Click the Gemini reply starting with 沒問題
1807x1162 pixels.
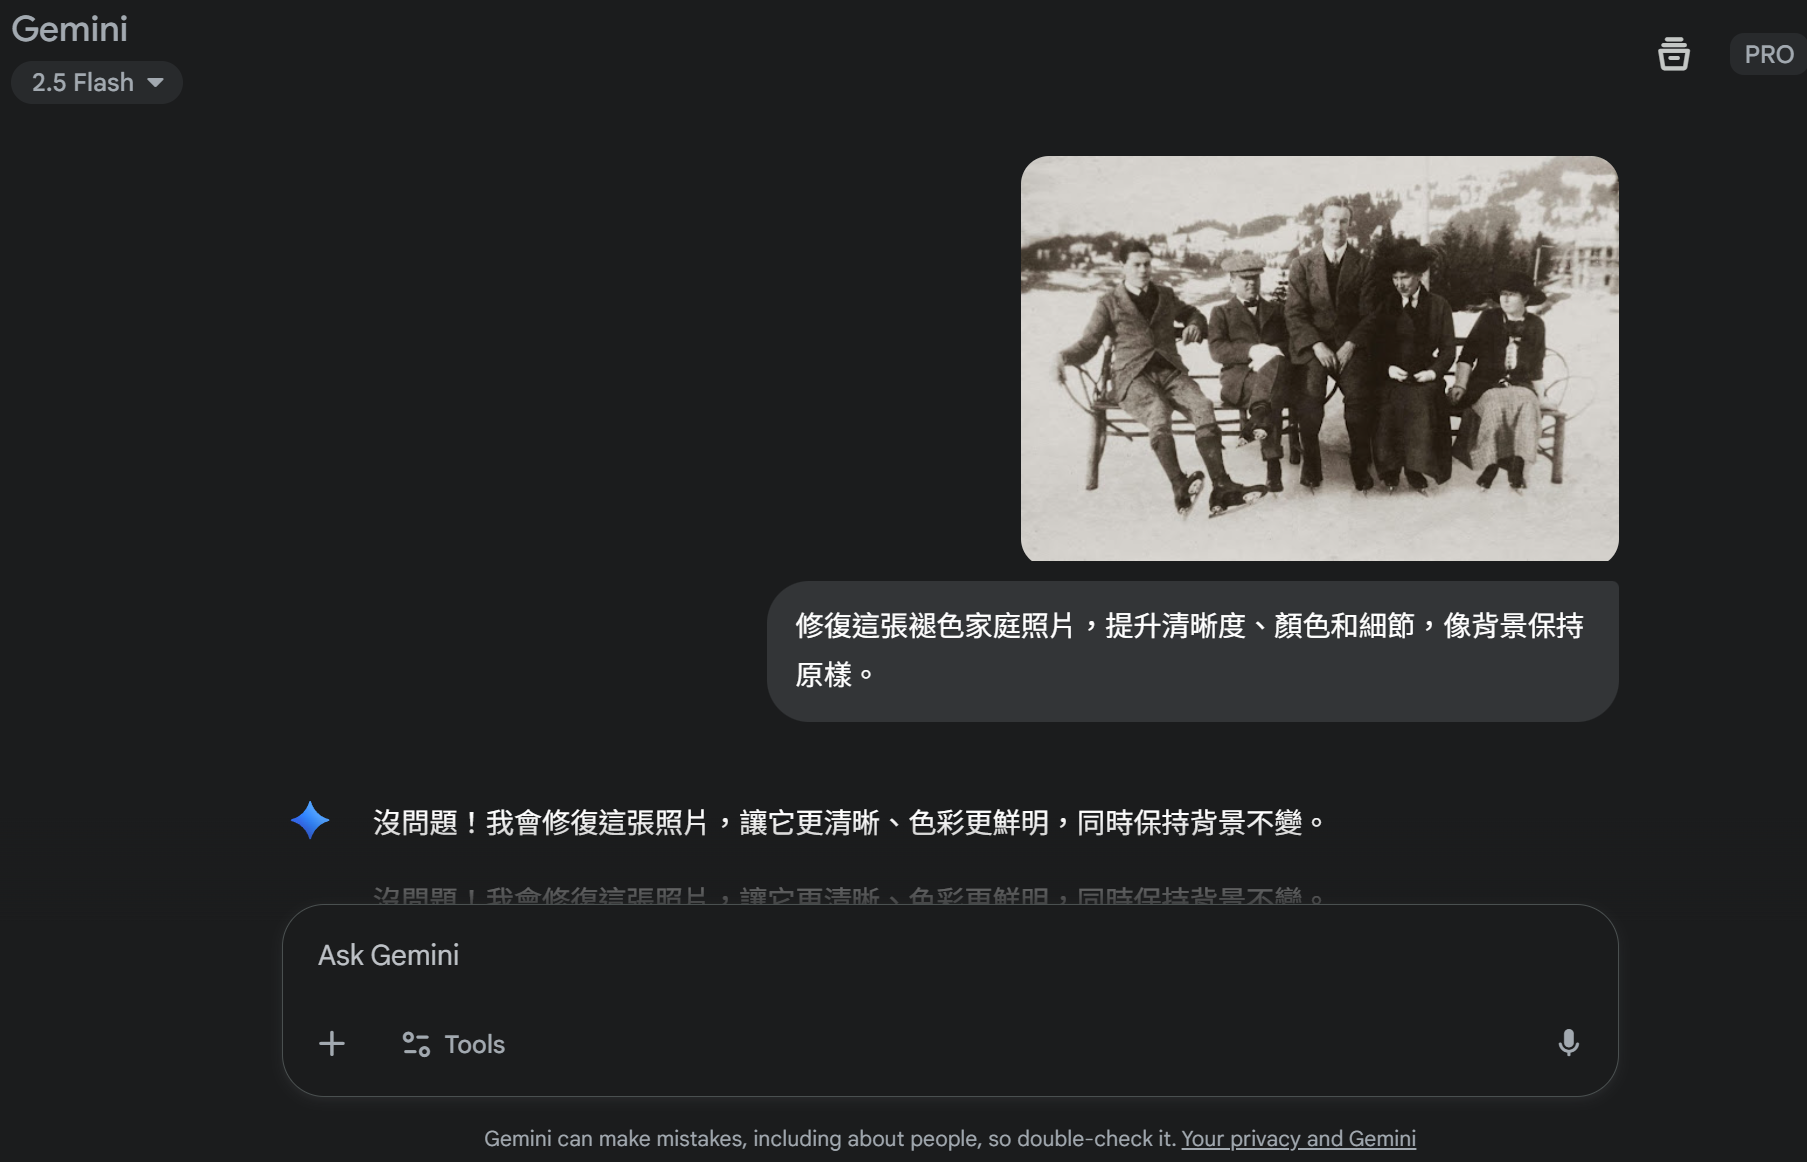[x=850, y=822]
